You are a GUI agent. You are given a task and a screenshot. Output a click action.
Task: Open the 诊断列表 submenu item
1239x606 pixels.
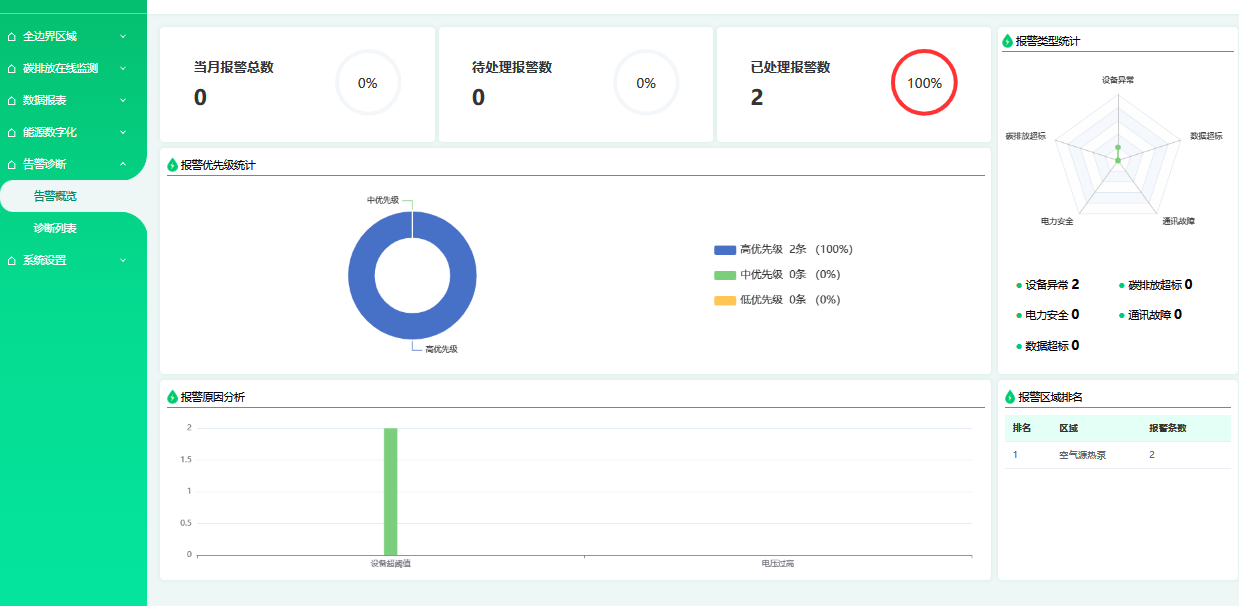[55, 229]
